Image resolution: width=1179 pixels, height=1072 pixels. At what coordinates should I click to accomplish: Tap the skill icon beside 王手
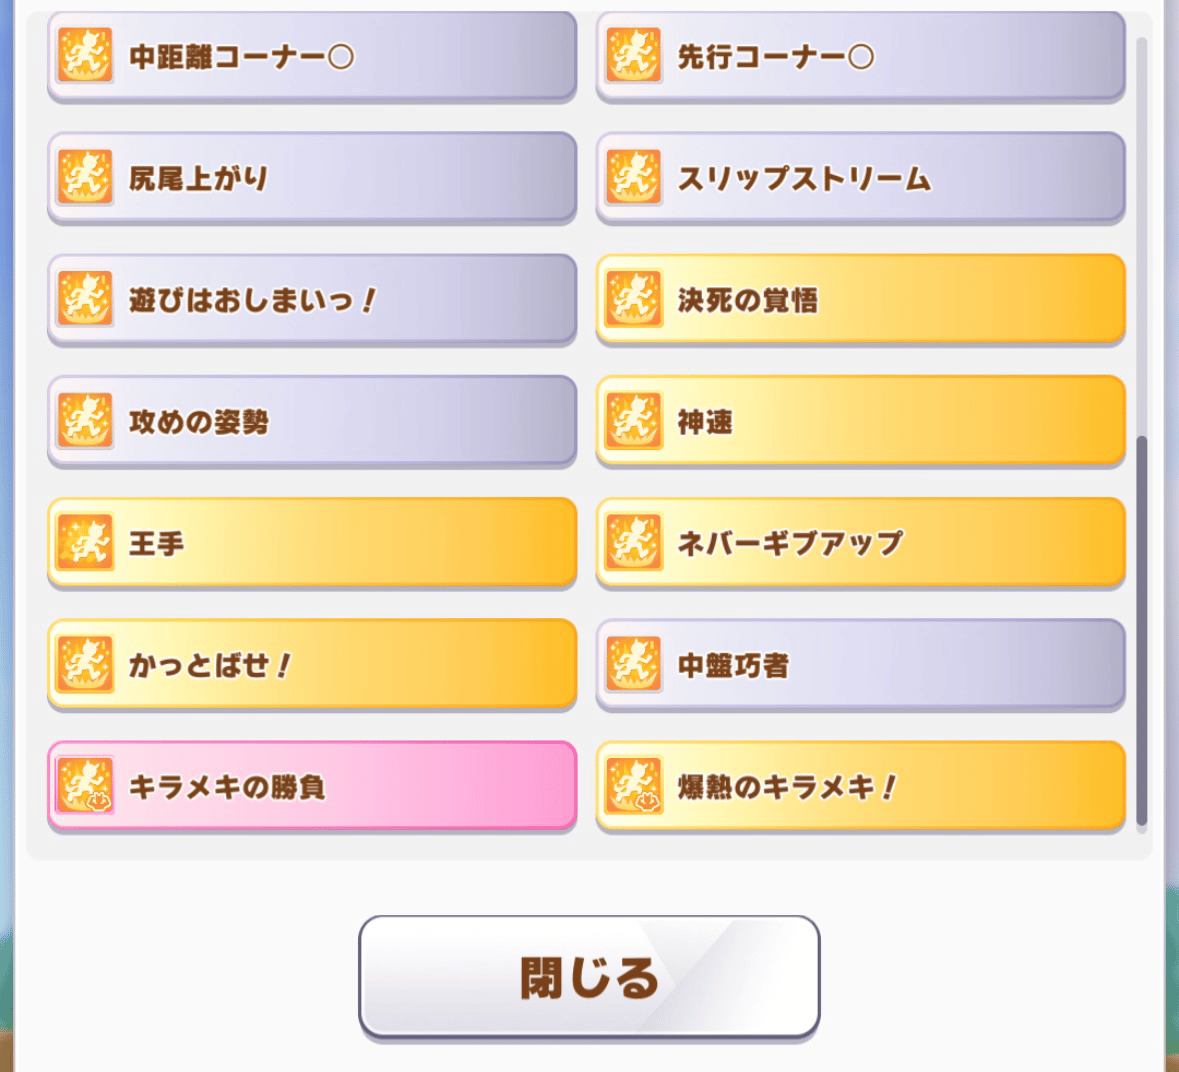tap(85, 542)
